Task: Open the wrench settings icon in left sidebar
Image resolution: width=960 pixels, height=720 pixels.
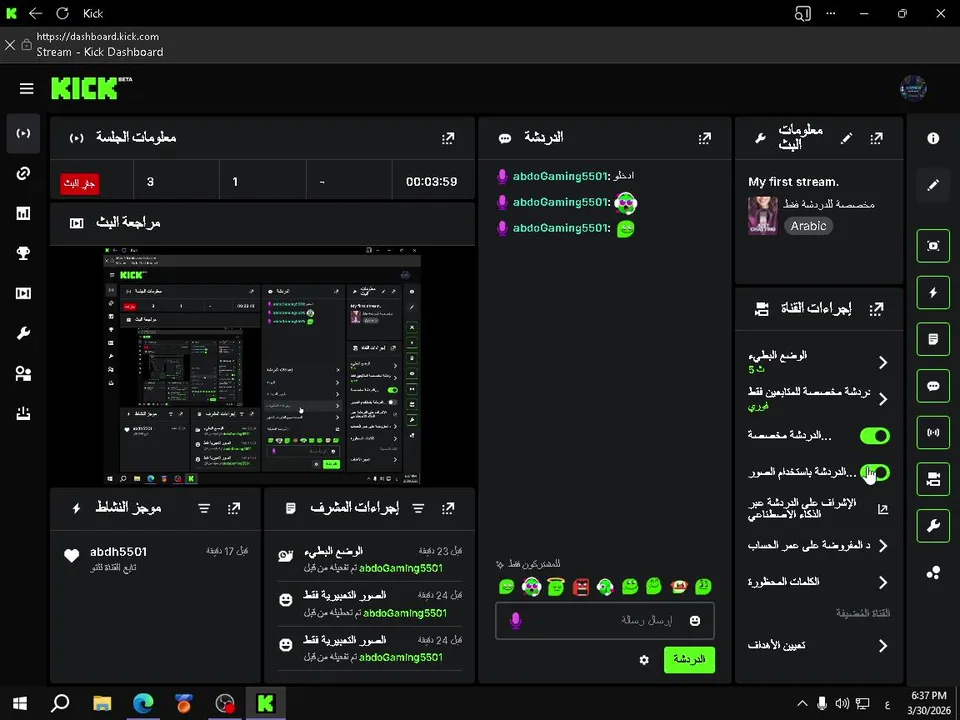Action: click(23, 333)
